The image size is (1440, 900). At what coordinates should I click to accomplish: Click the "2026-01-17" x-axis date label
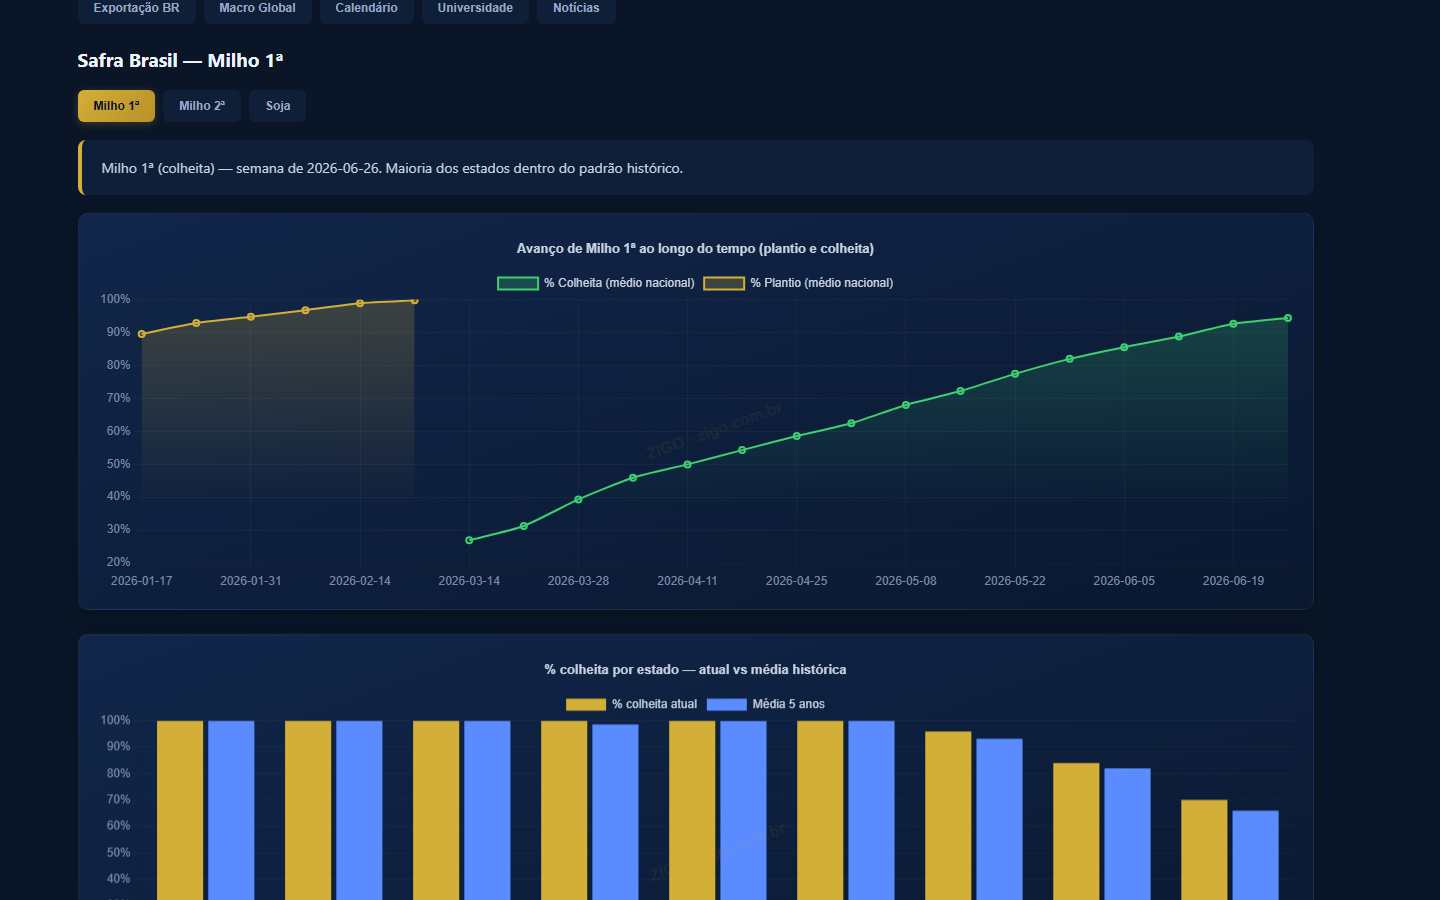pos(142,581)
